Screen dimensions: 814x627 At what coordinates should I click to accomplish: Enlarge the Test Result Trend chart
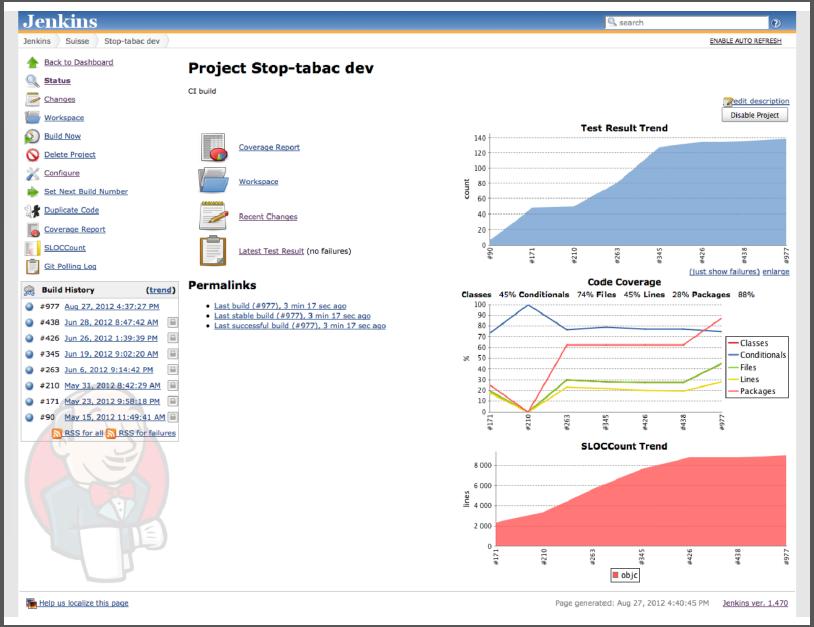[x=775, y=272]
